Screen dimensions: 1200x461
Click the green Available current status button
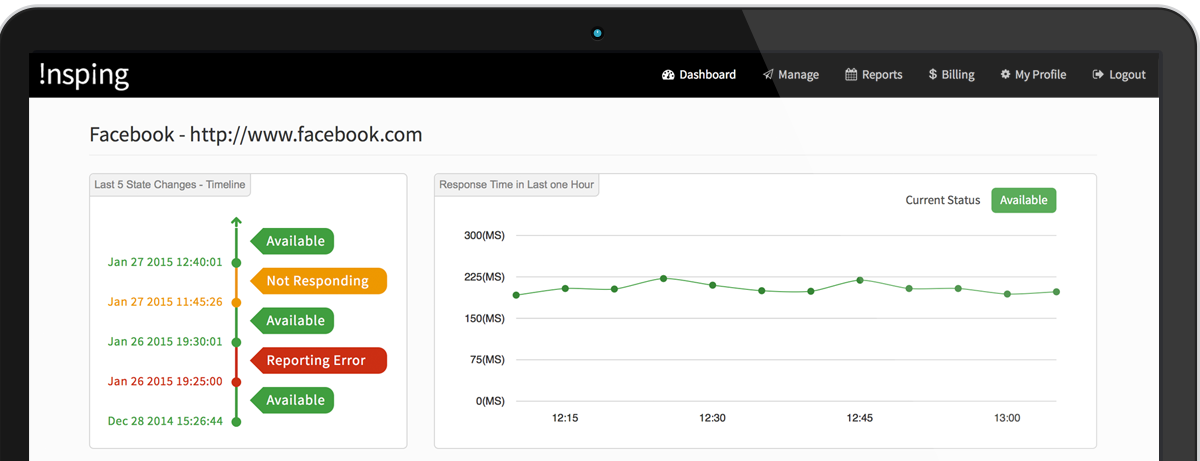click(1023, 200)
